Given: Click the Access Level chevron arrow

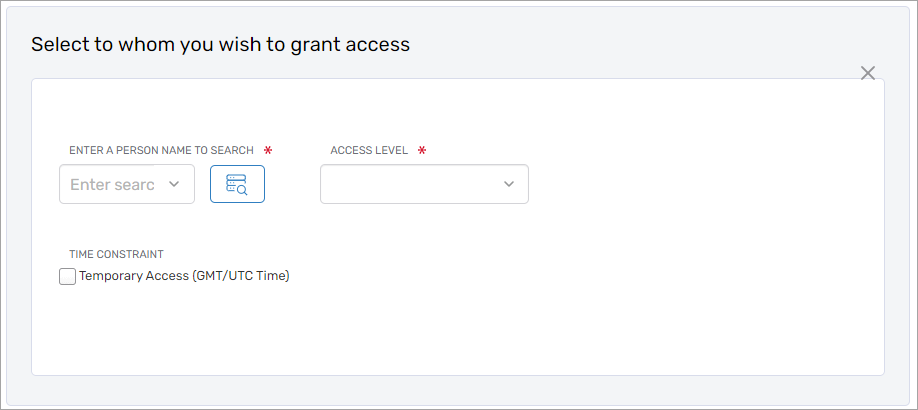Looking at the screenshot, I should tap(509, 184).
